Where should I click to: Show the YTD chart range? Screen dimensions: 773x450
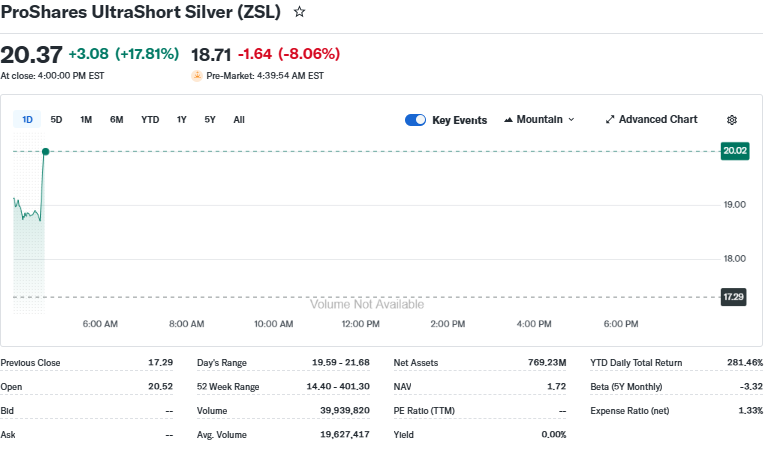click(150, 120)
